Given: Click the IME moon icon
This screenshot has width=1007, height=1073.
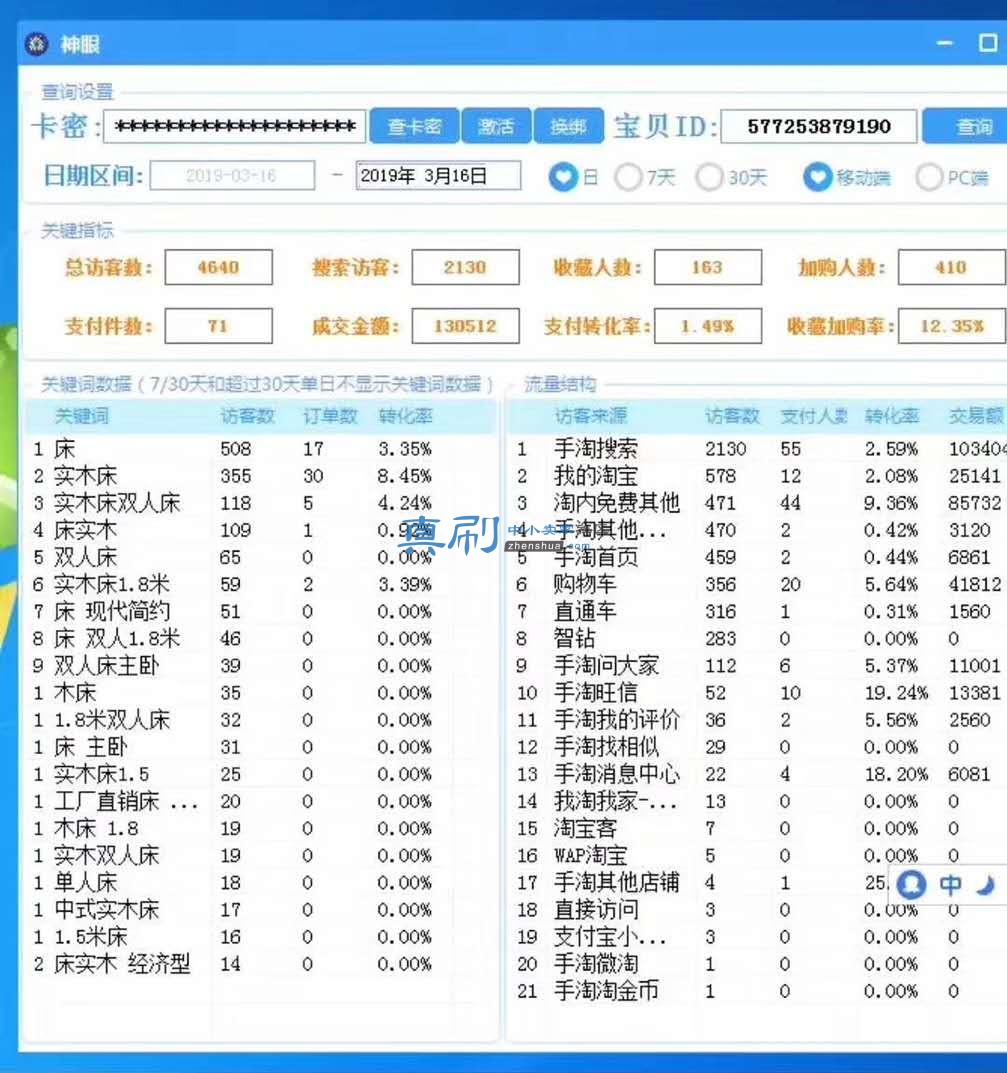Looking at the screenshot, I should coord(986,885).
